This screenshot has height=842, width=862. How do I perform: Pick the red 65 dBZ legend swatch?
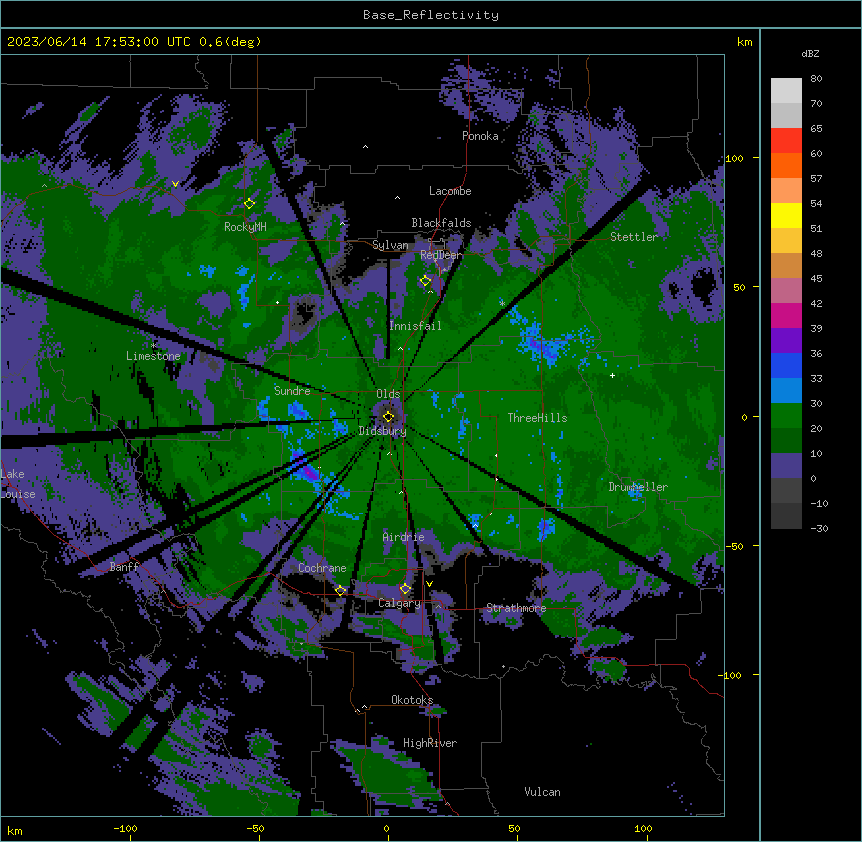(x=786, y=140)
